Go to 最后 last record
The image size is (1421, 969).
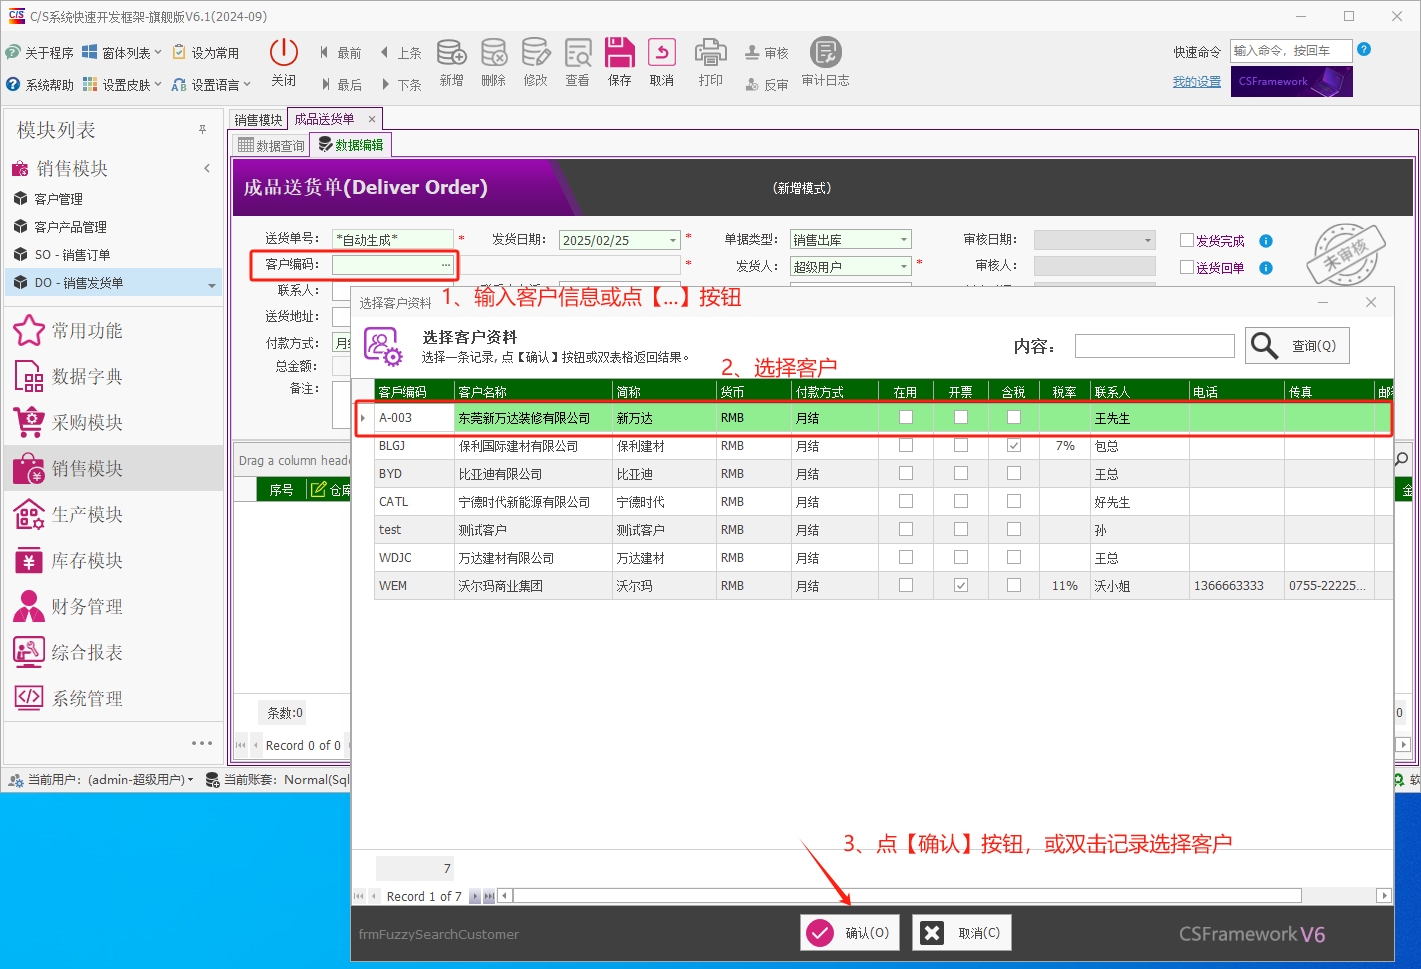click(x=340, y=85)
